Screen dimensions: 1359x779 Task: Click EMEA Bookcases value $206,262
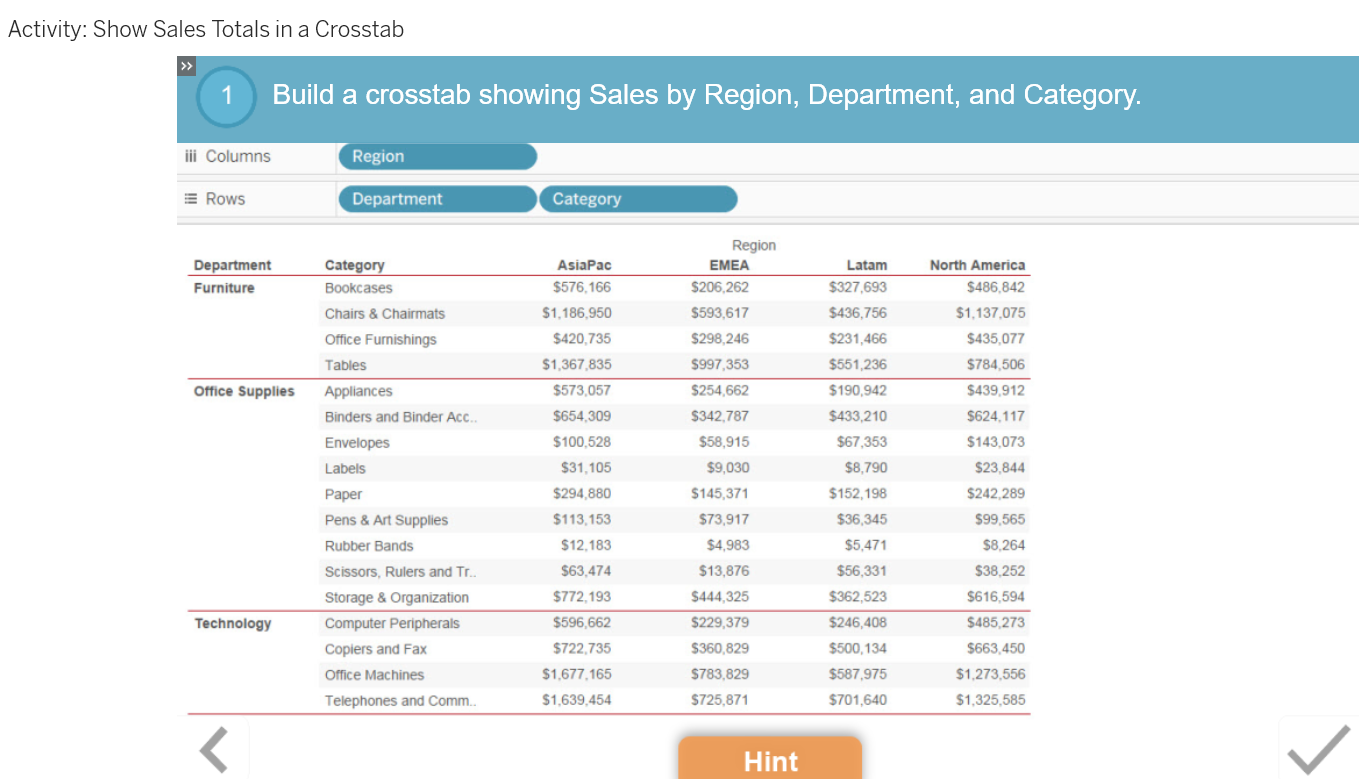tap(720, 288)
